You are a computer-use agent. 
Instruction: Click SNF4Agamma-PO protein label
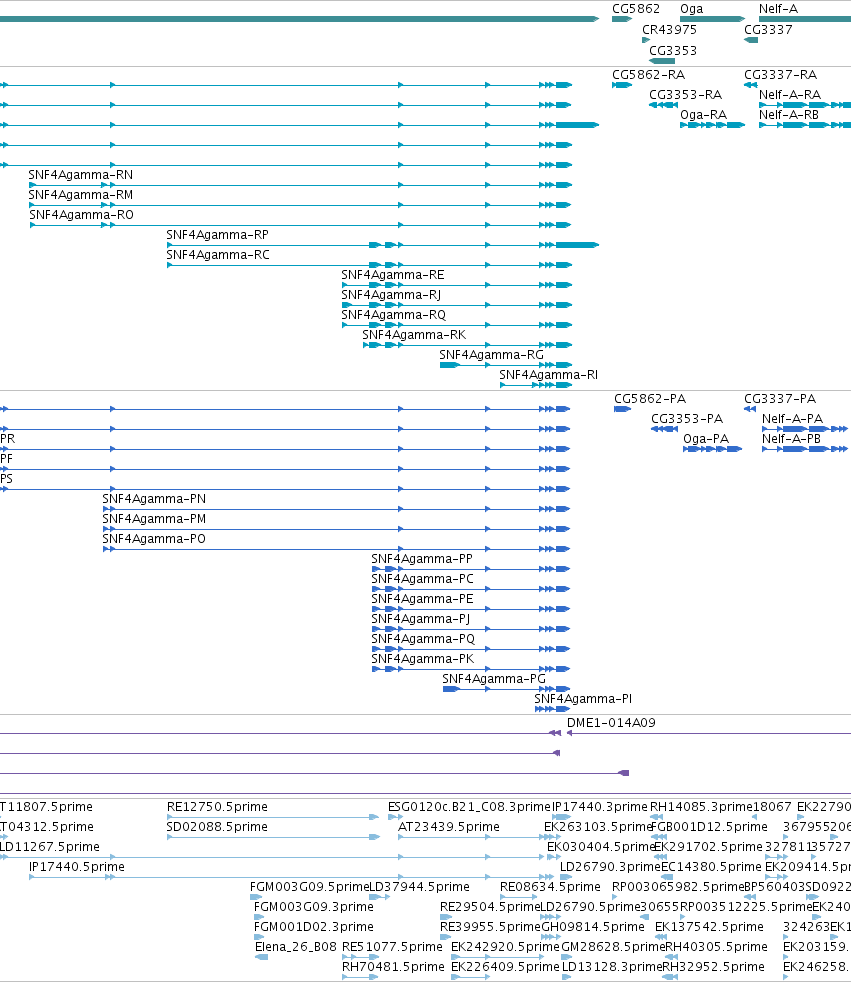click(154, 539)
